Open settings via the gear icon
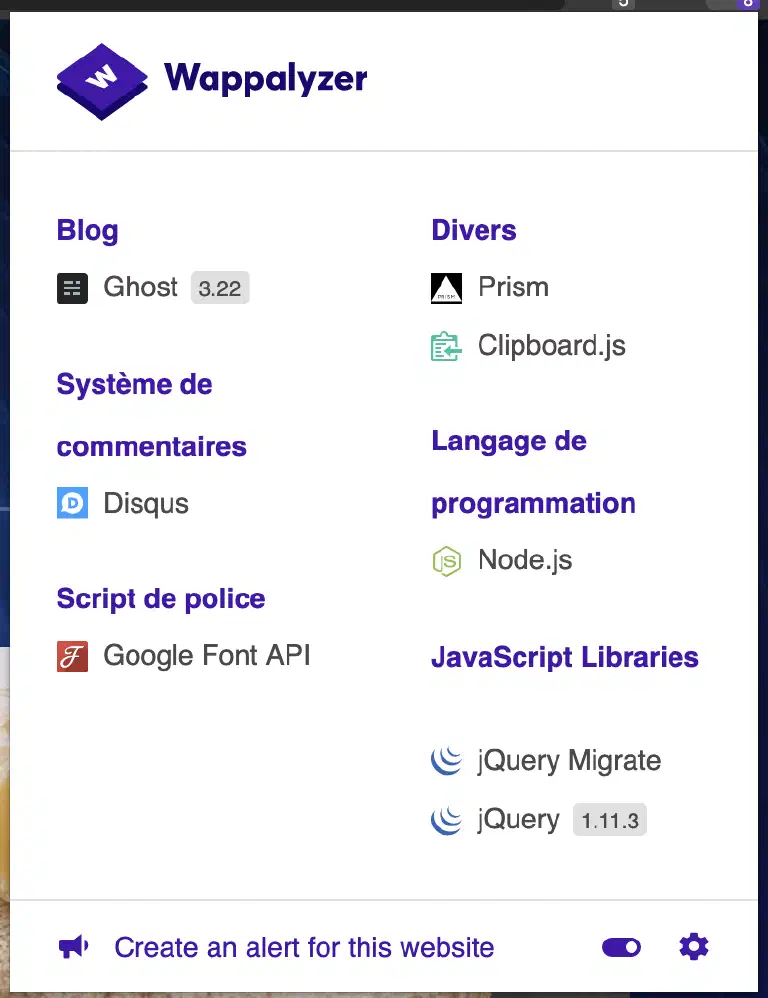 [694, 947]
